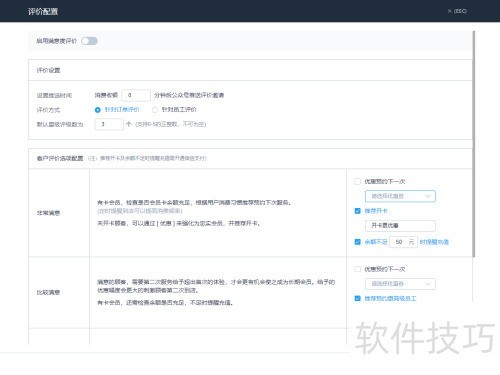Click the minutes input after 消费收银

(x=136, y=95)
